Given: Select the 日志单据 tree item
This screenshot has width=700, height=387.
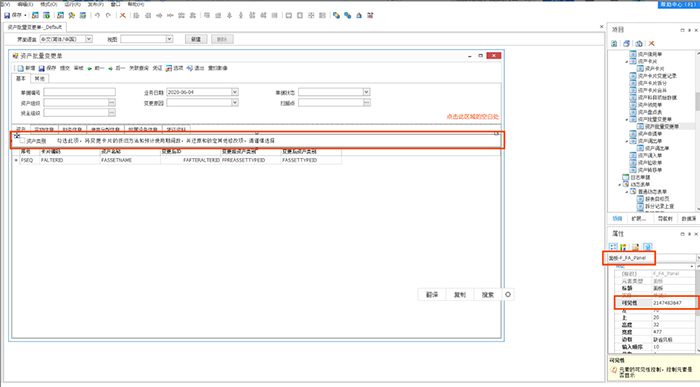Looking at the screenshot, I should 640,177.
